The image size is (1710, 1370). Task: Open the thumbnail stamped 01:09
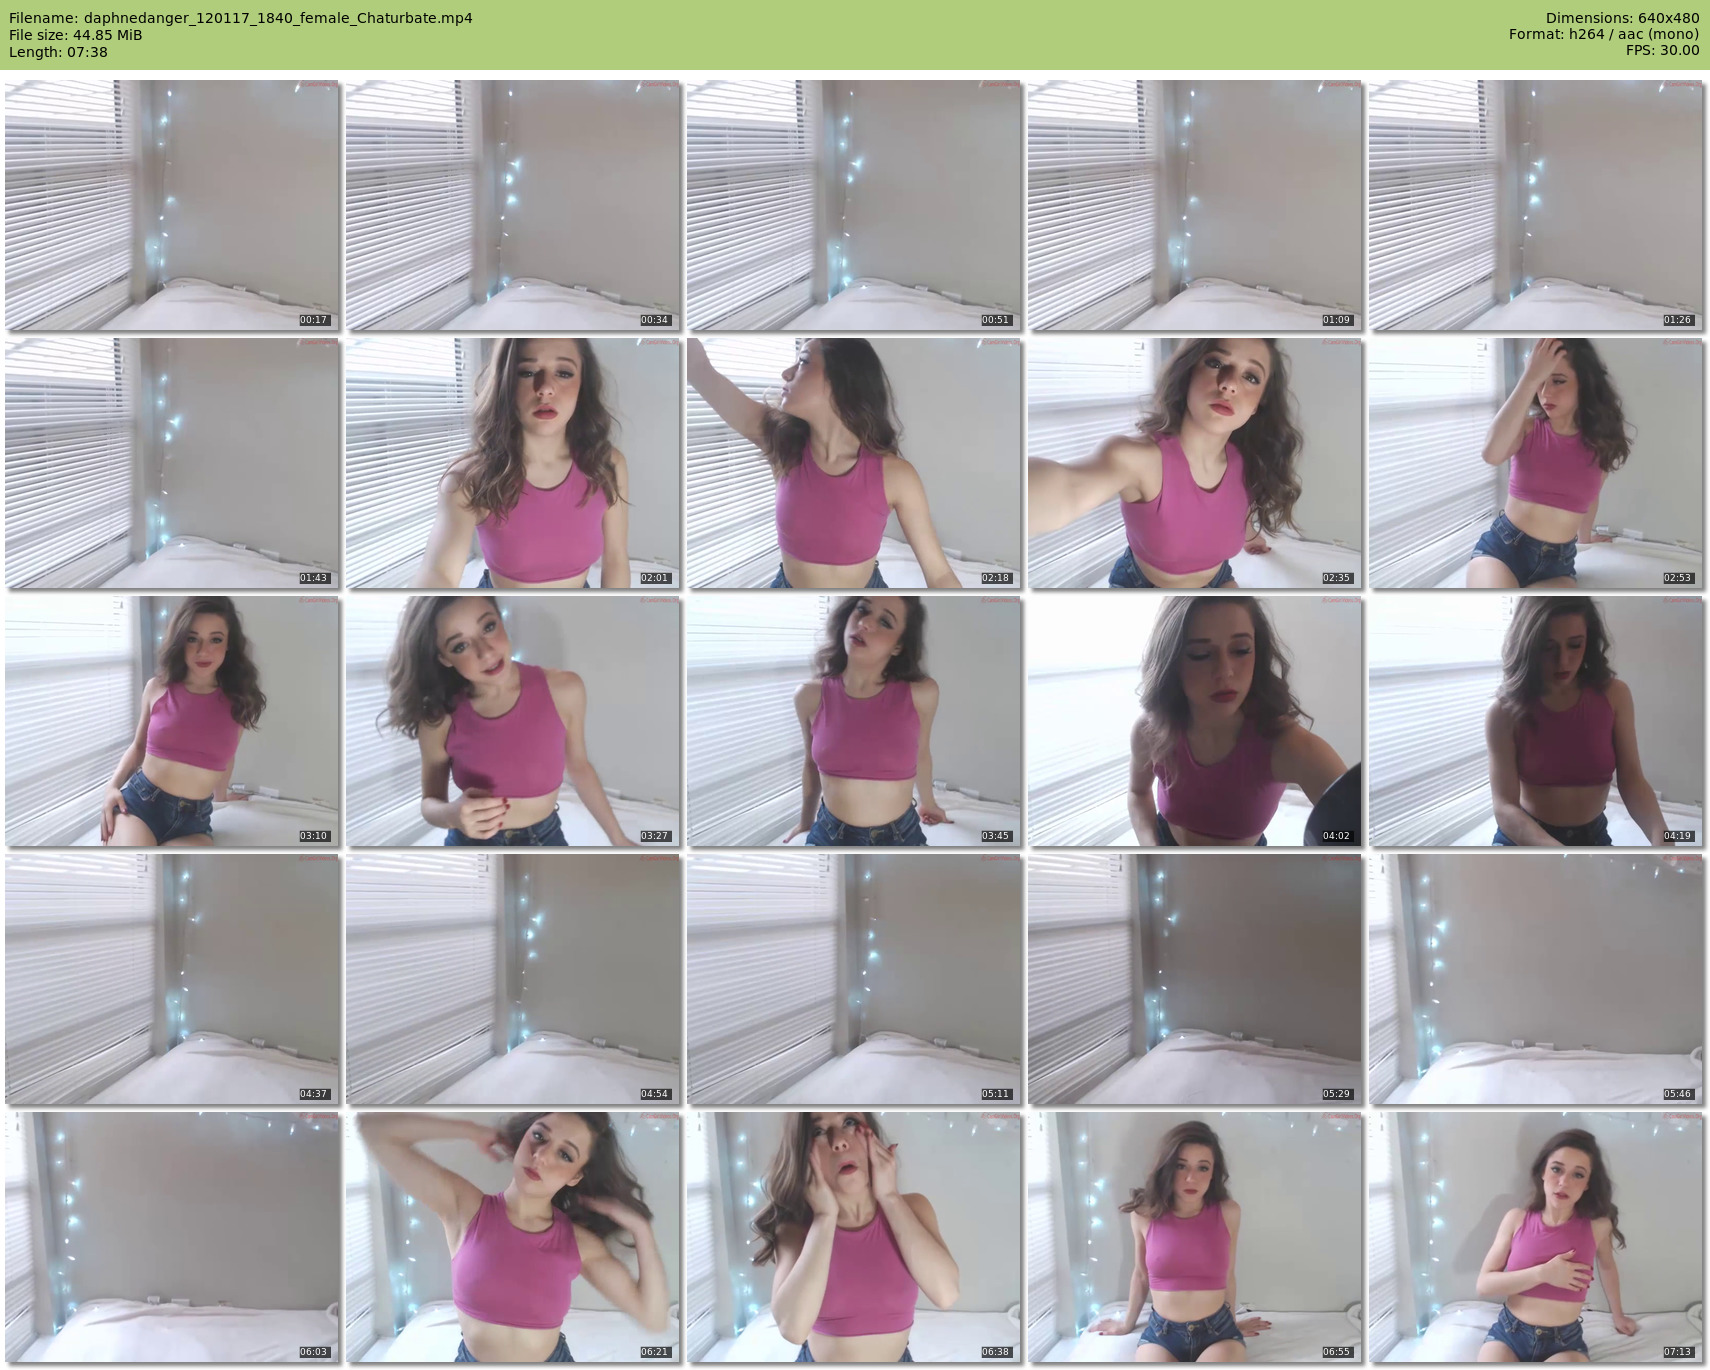pos(1195,205)
